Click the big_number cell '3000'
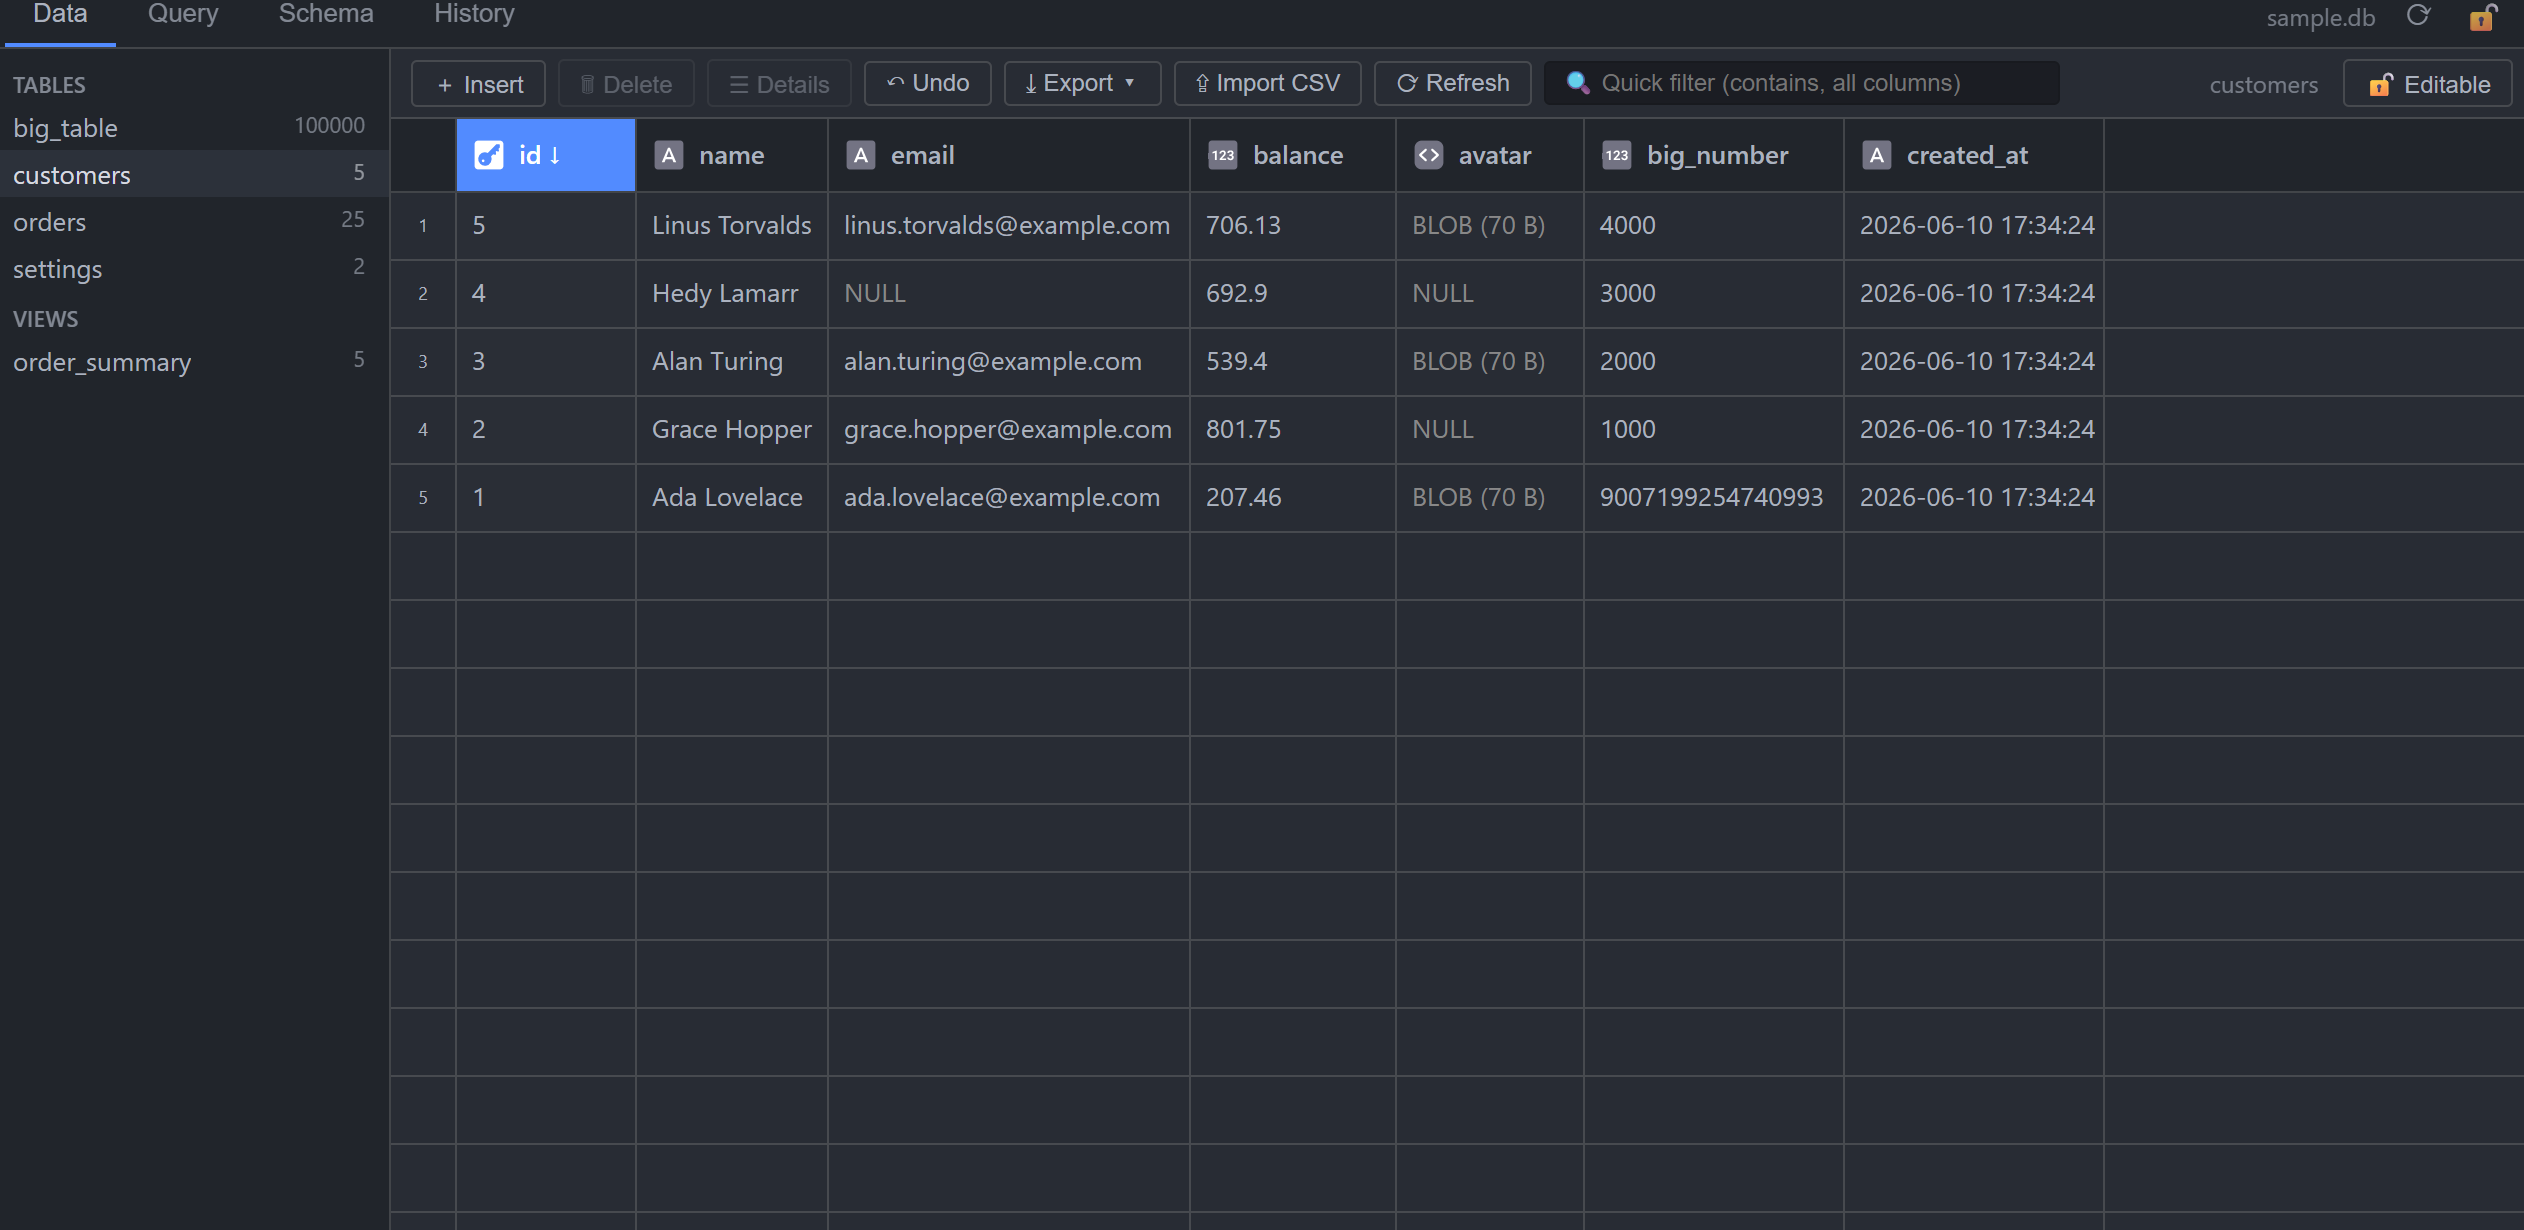 click(1714, 294)
